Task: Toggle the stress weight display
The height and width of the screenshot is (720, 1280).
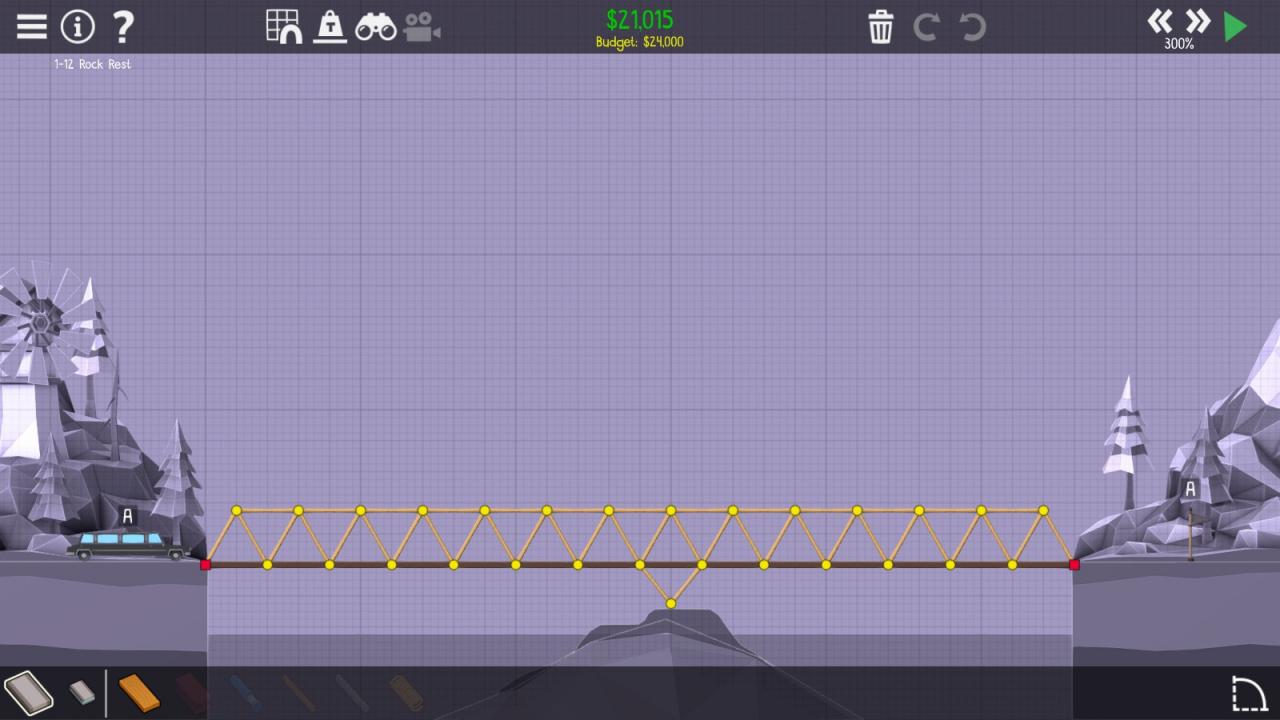Action: pos(329,26)
